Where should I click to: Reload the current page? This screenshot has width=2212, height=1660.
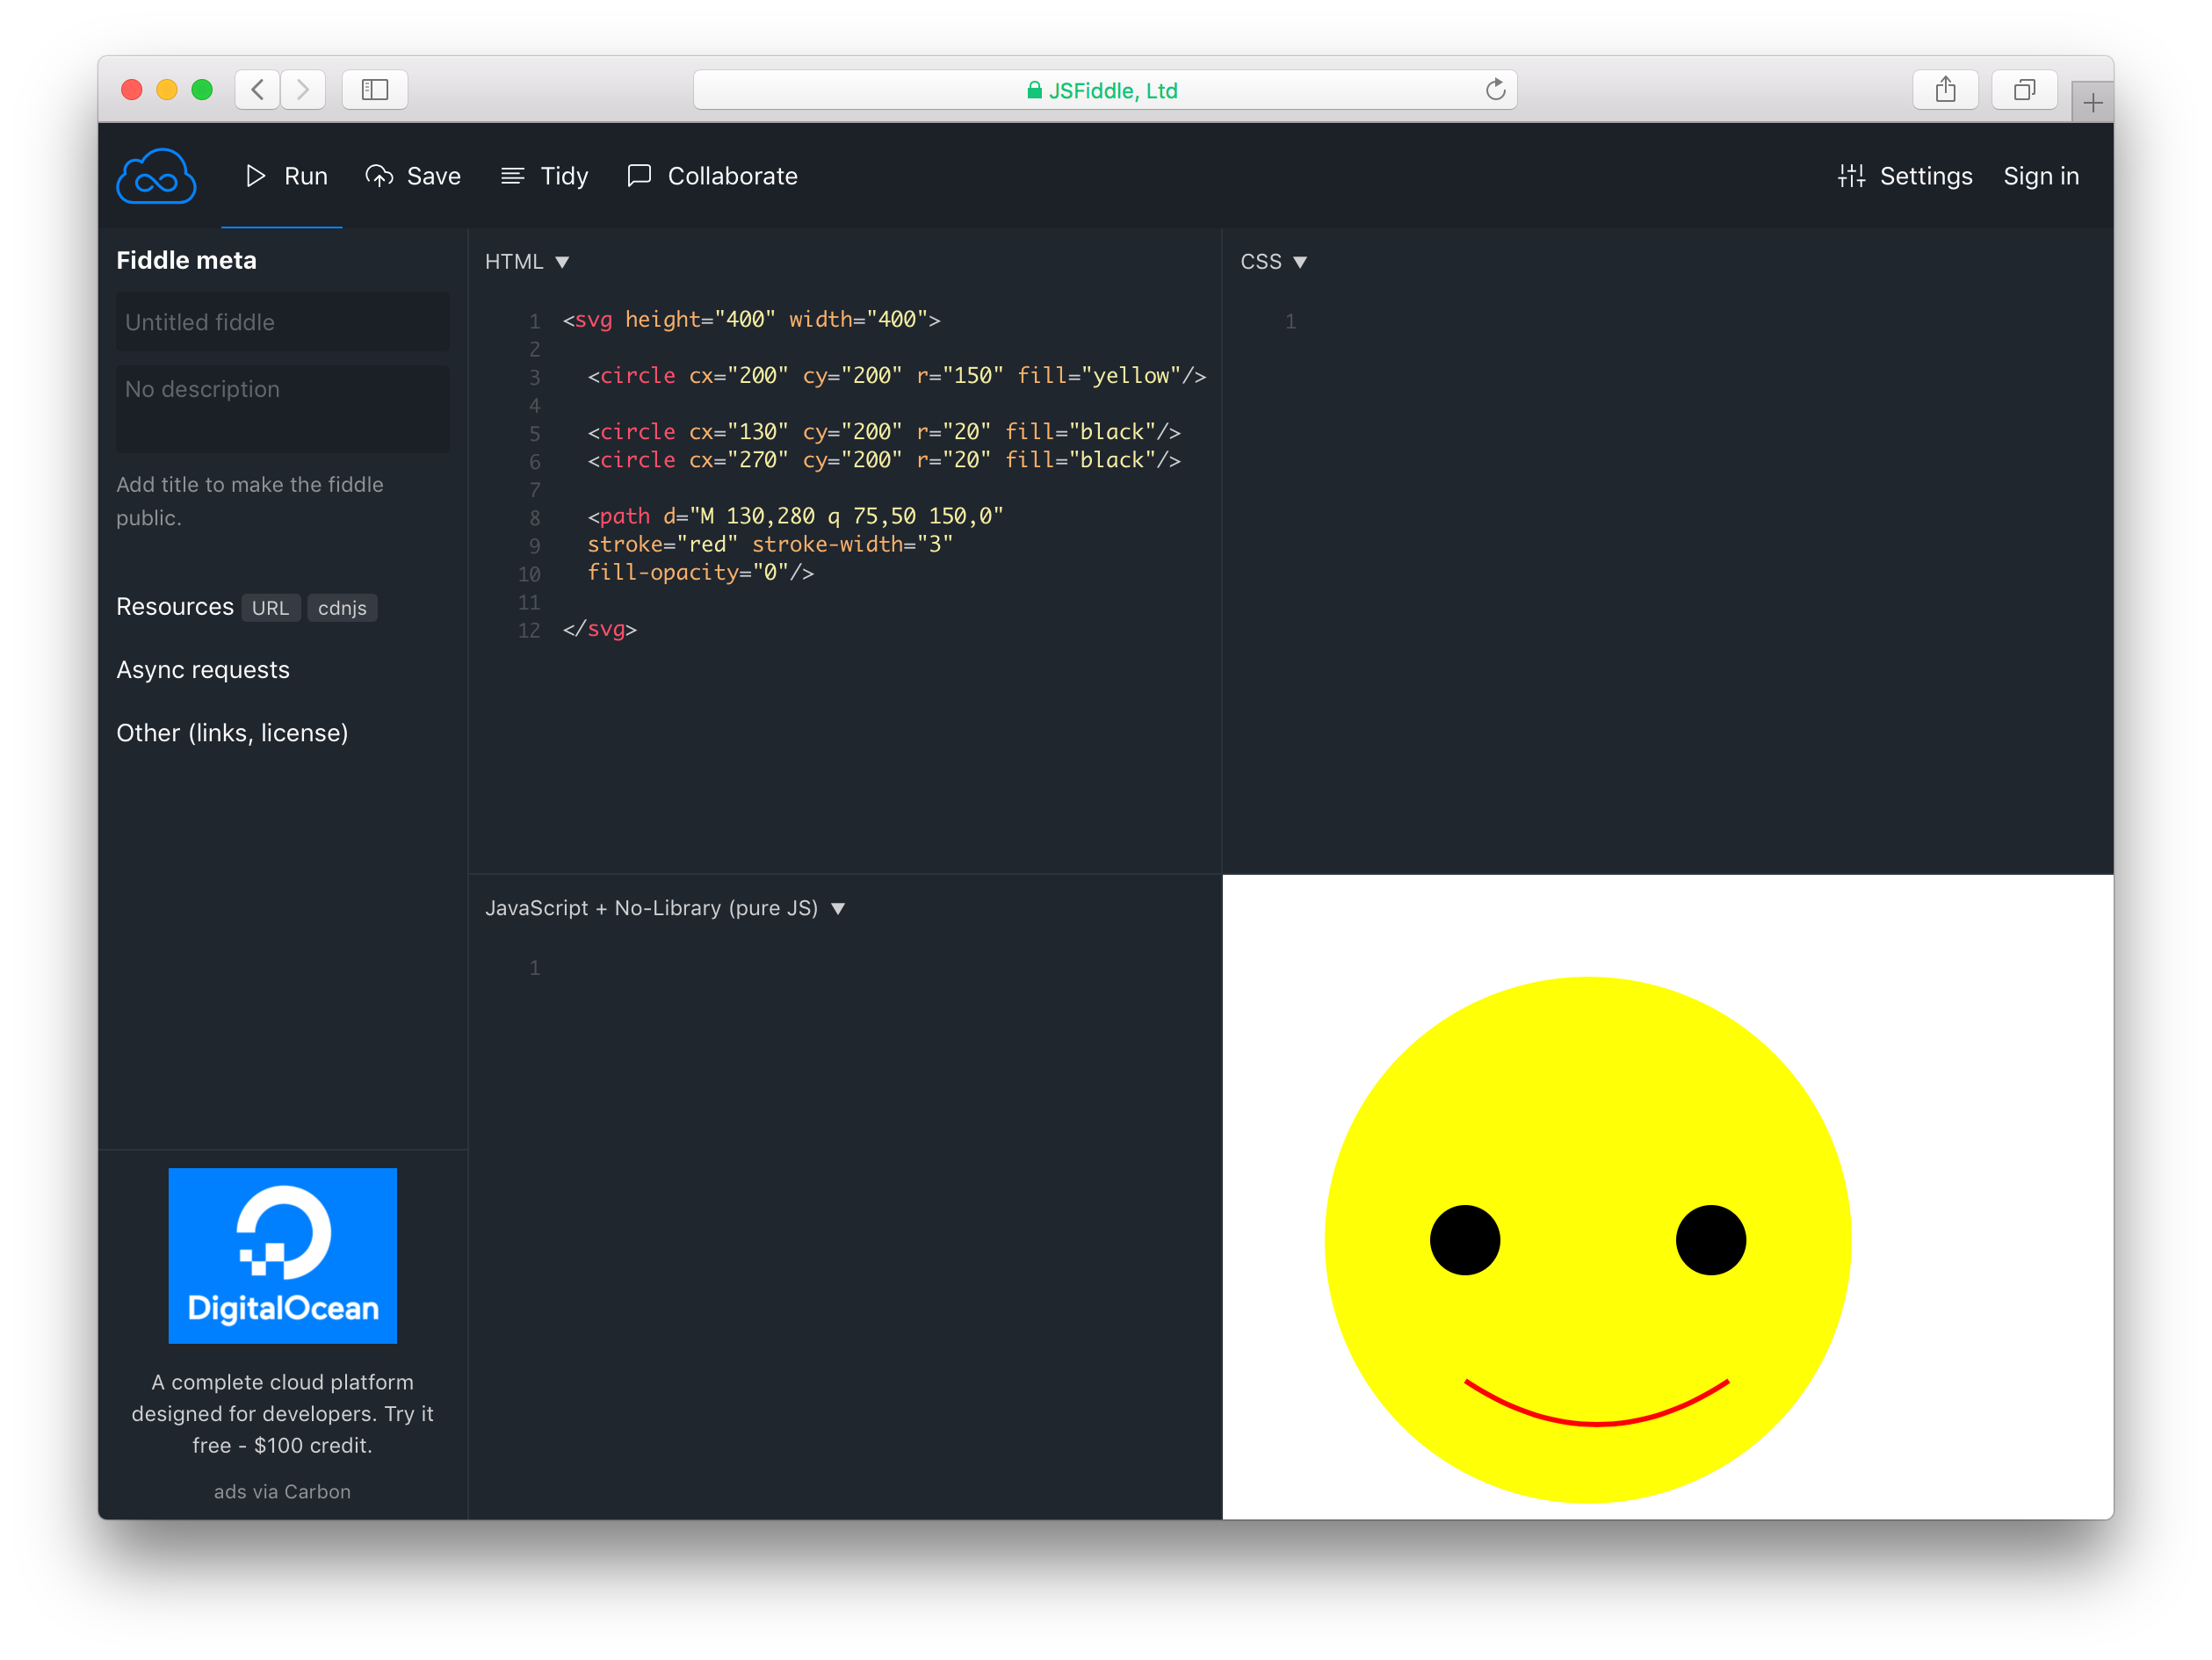pyautogui.click(x=1494, y=89)
